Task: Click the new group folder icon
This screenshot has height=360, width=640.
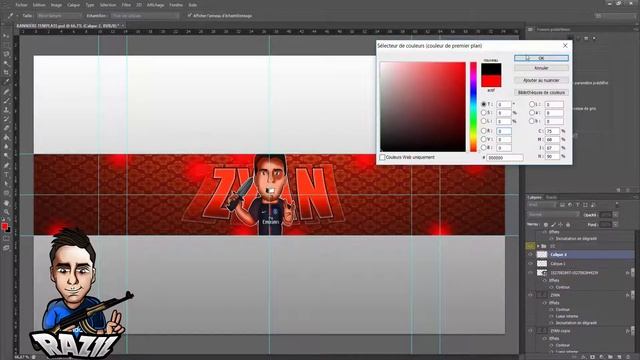Action: click(610, 356)
